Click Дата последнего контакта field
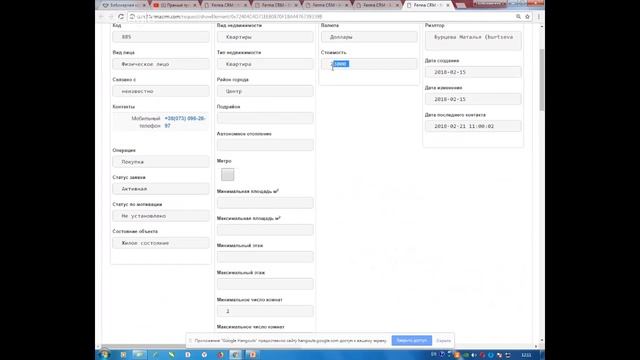 click(473, 126)
